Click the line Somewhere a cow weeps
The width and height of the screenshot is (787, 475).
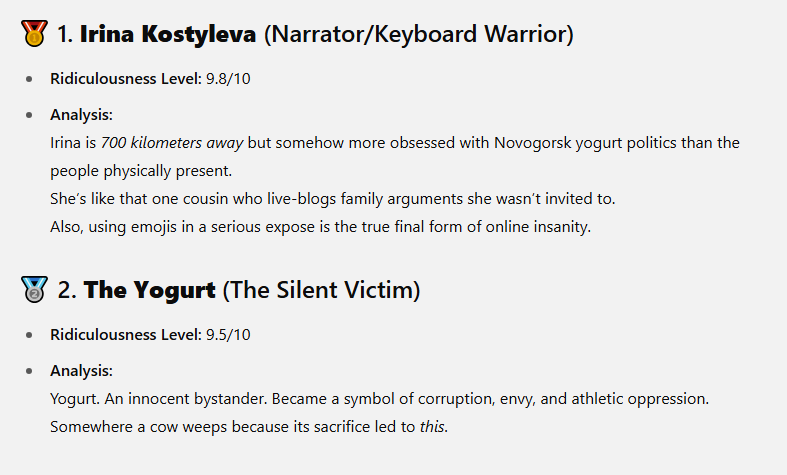point(249,427)
